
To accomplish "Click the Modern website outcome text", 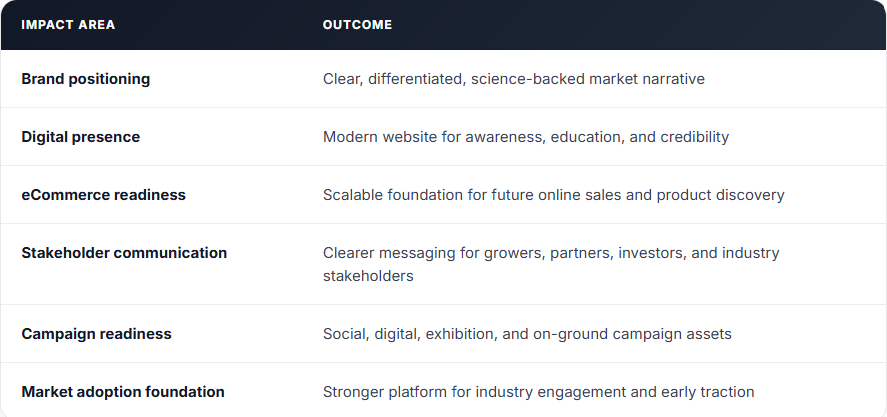I will [526, 137].
